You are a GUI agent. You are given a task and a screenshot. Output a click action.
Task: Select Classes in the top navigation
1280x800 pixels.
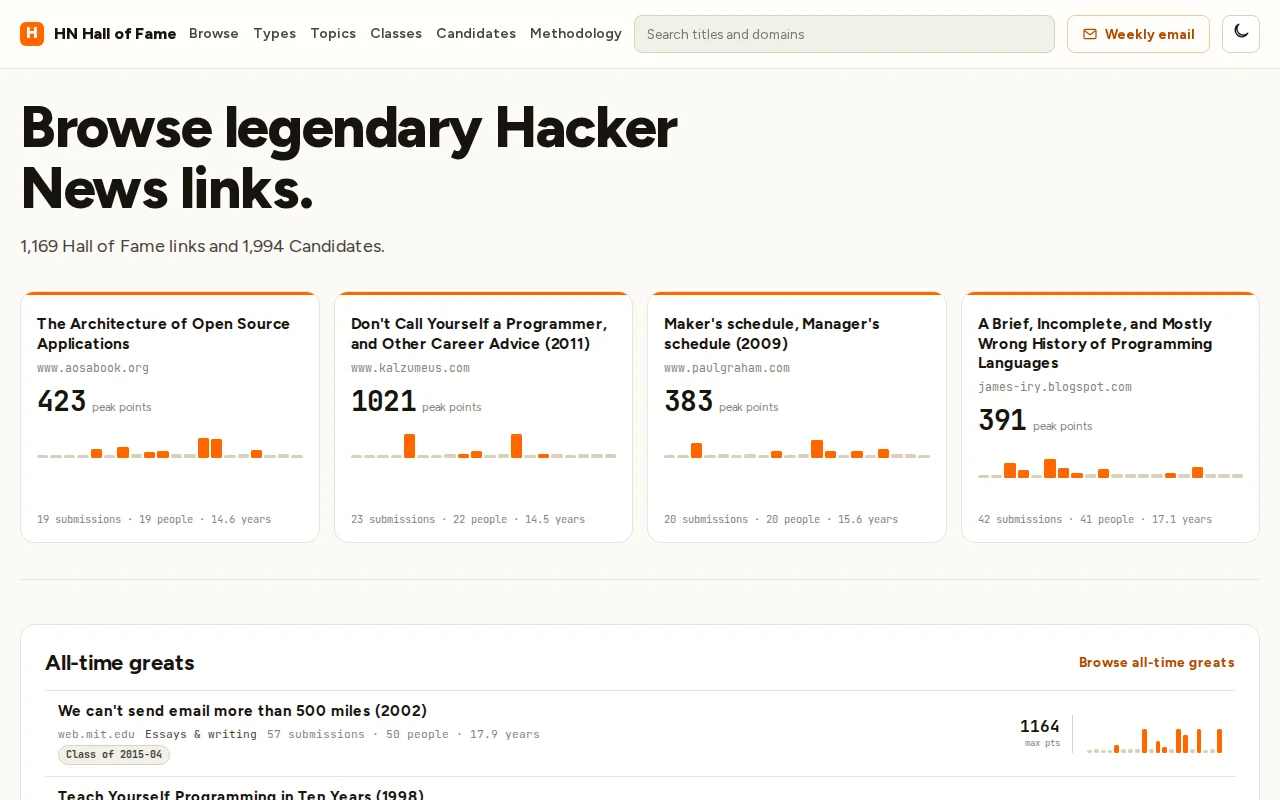(x=396, y=34)
